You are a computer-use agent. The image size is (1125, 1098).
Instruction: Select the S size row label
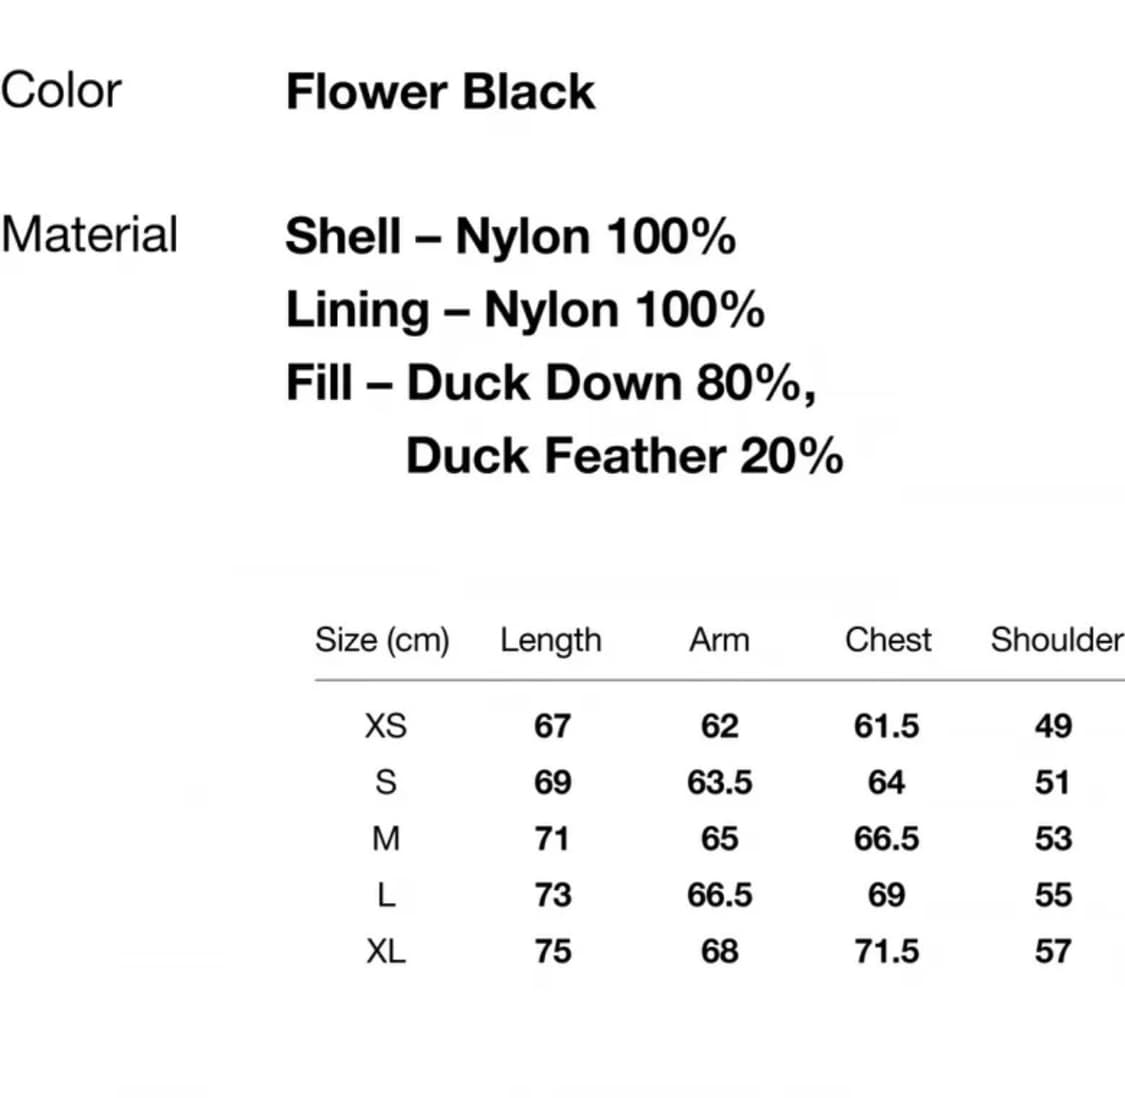point(386,782)
